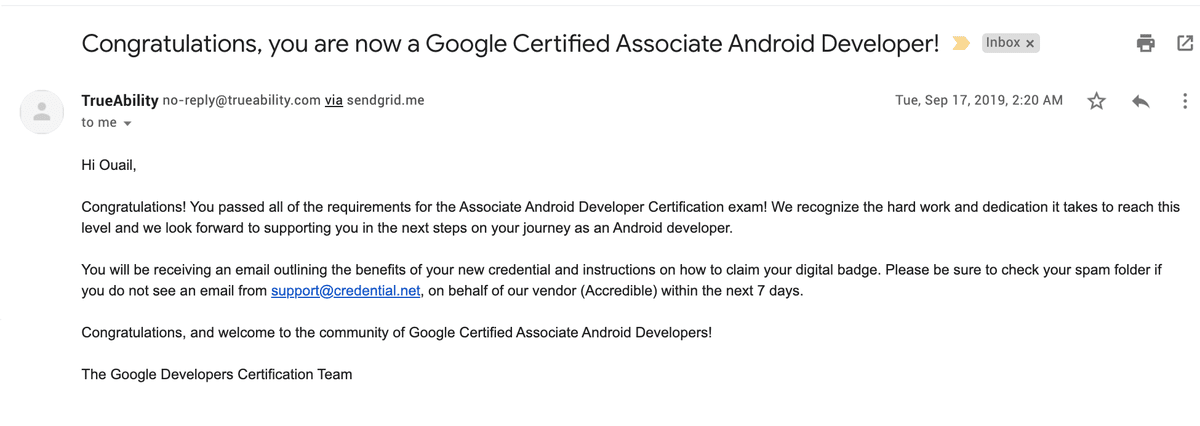1200x426 pixels.
Task: Click the sender's profile avatar
Action: tap(42, 112)
